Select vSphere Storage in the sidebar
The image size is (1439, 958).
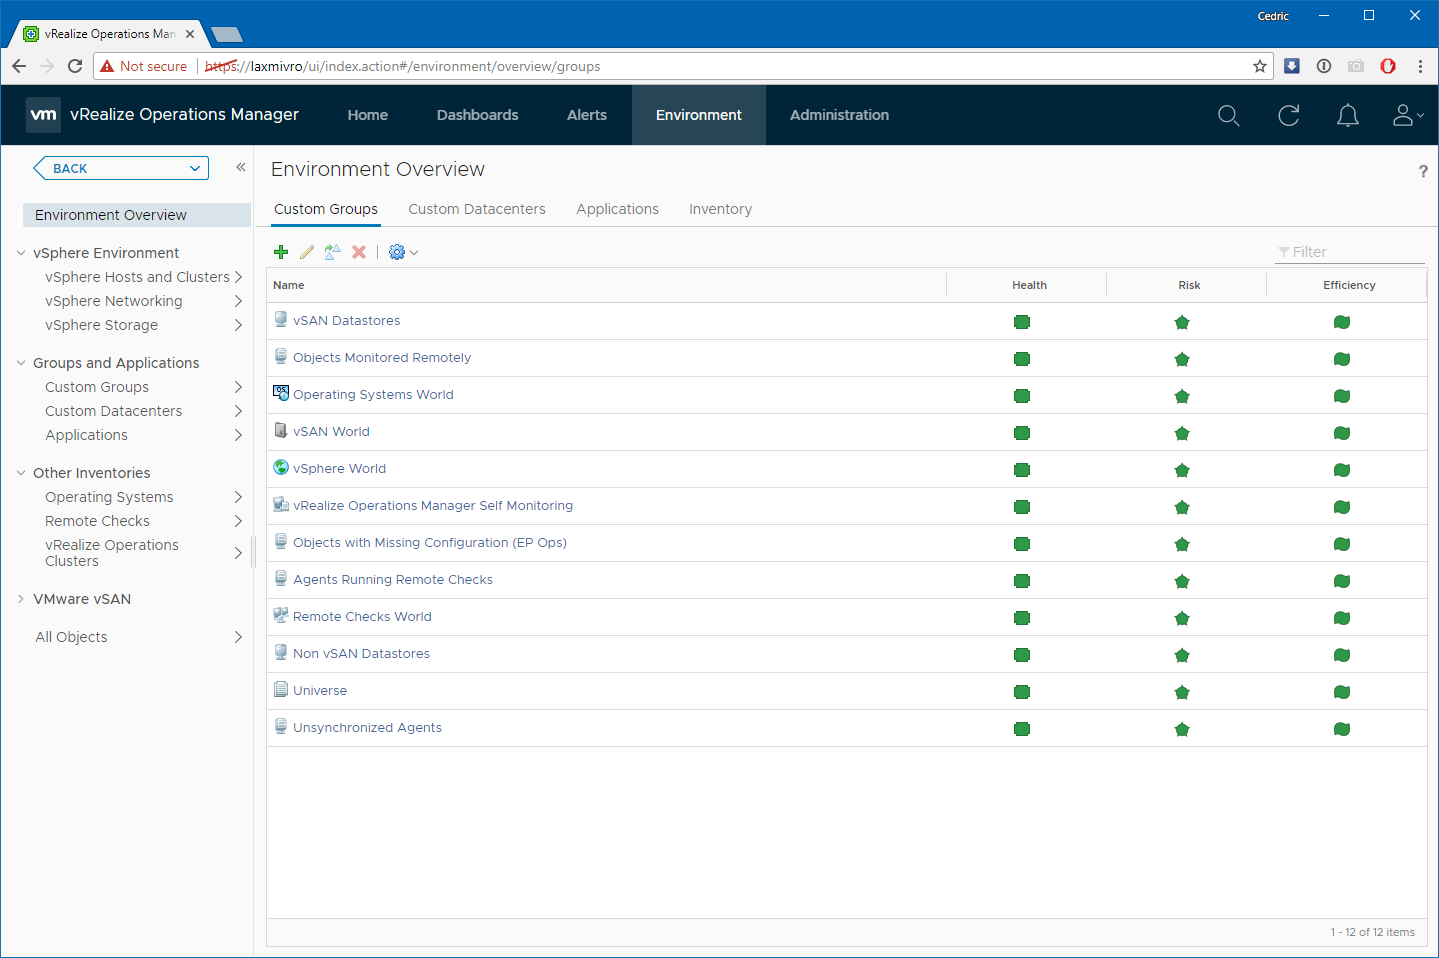pyautogui.click(x=101, y=325)
